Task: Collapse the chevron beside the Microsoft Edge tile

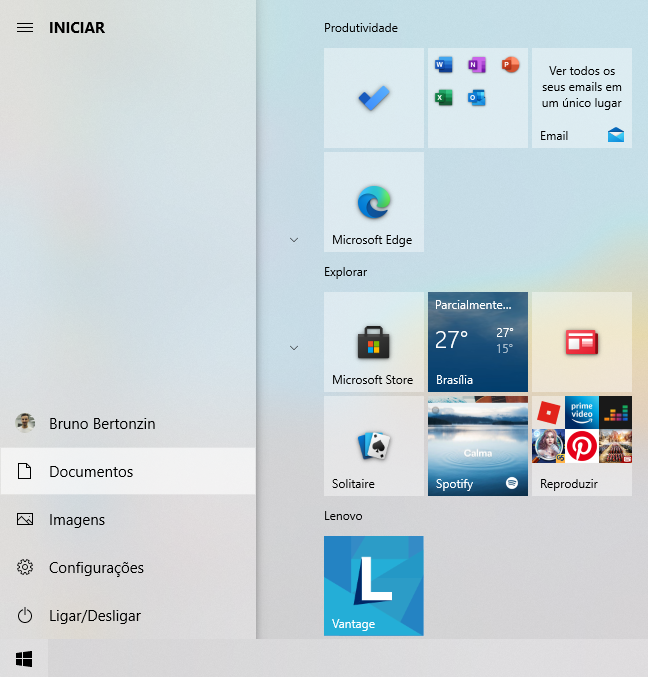Action: (x=294, y=240)
